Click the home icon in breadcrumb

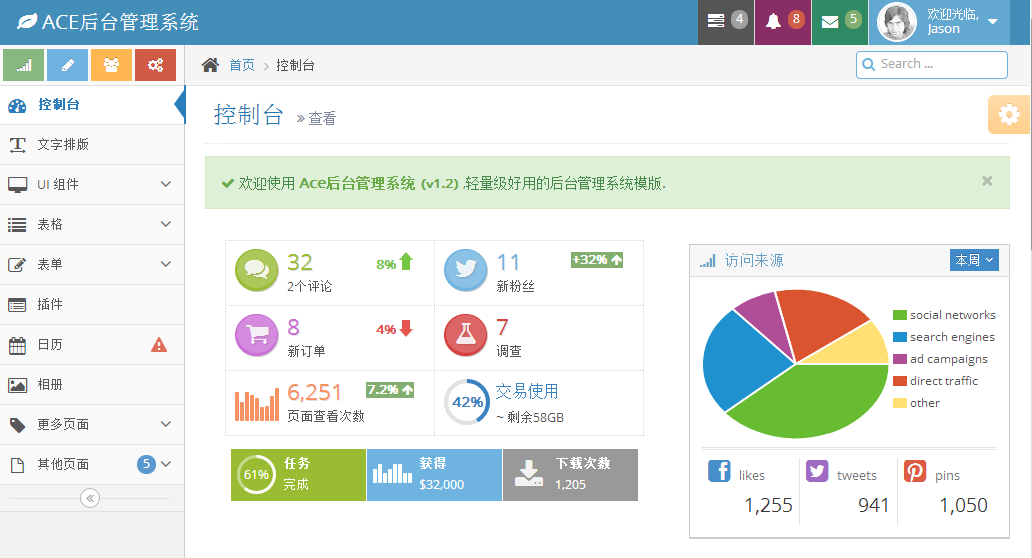(x=210, y=65)
